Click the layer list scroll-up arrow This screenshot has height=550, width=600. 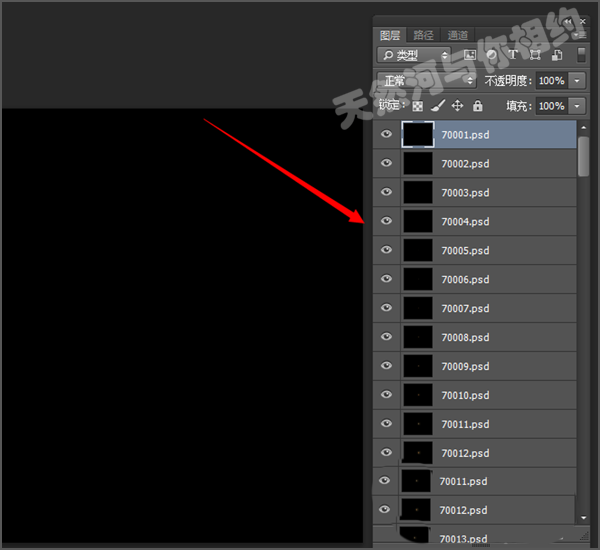click(x=584, y=127)
